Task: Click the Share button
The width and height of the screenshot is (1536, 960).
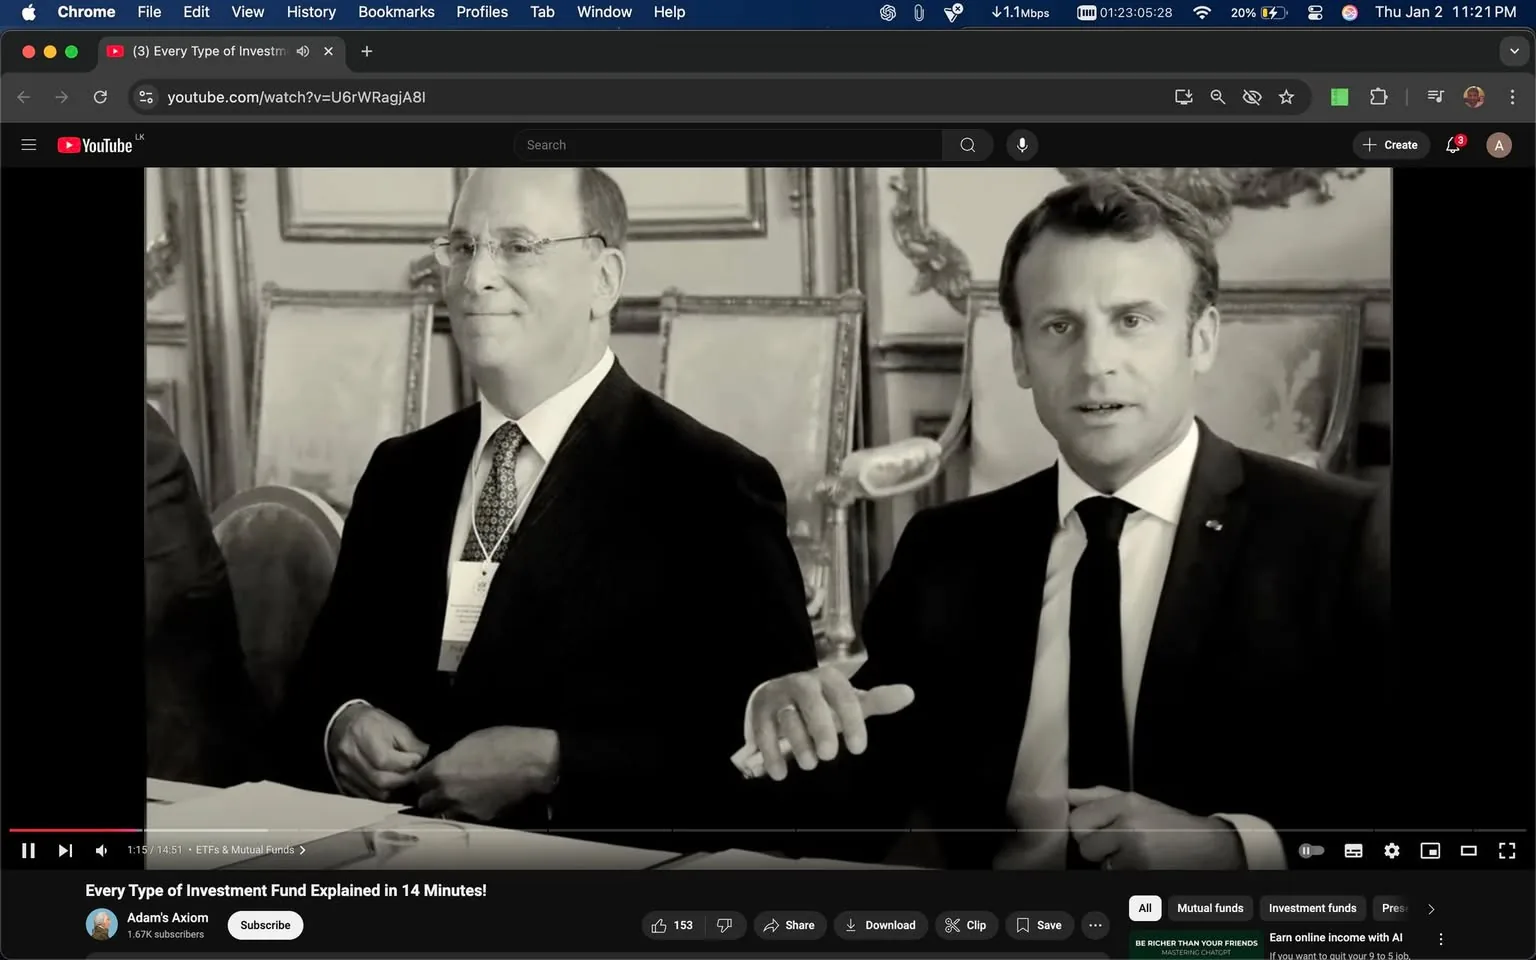Action: pos(789,925)
